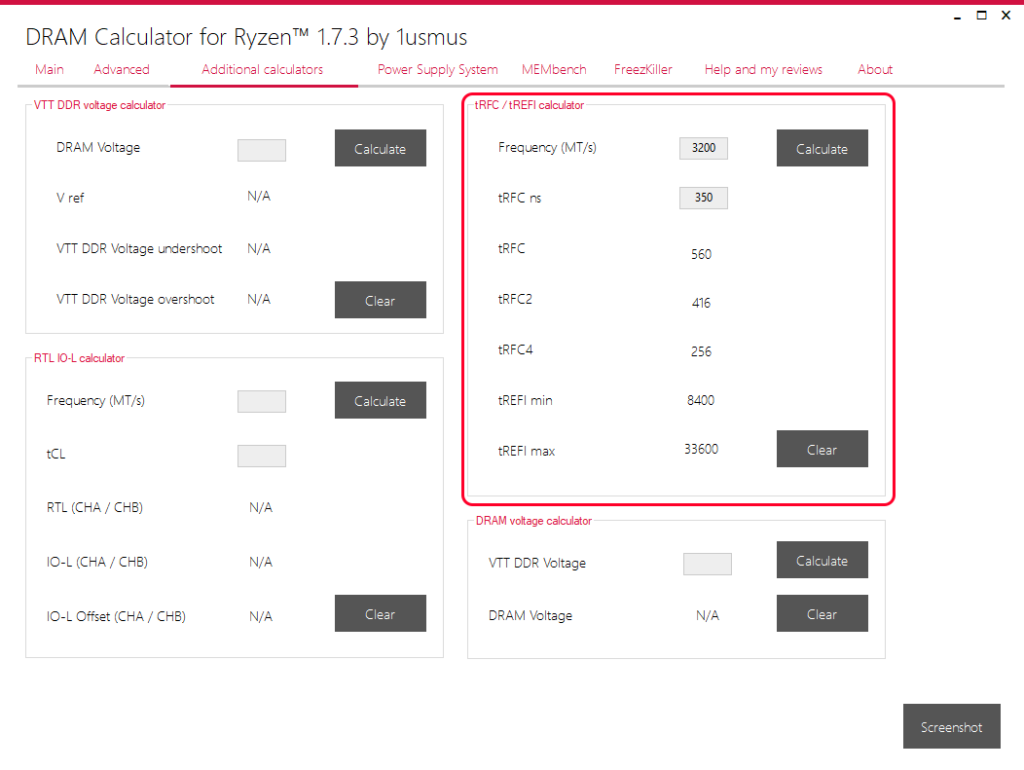Click the tRFC / tREFI calculator heading

point(529,105)
